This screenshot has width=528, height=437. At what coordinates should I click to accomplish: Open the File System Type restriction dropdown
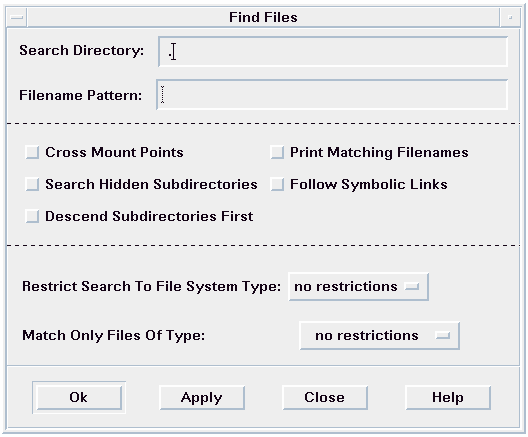coord(359,287)
